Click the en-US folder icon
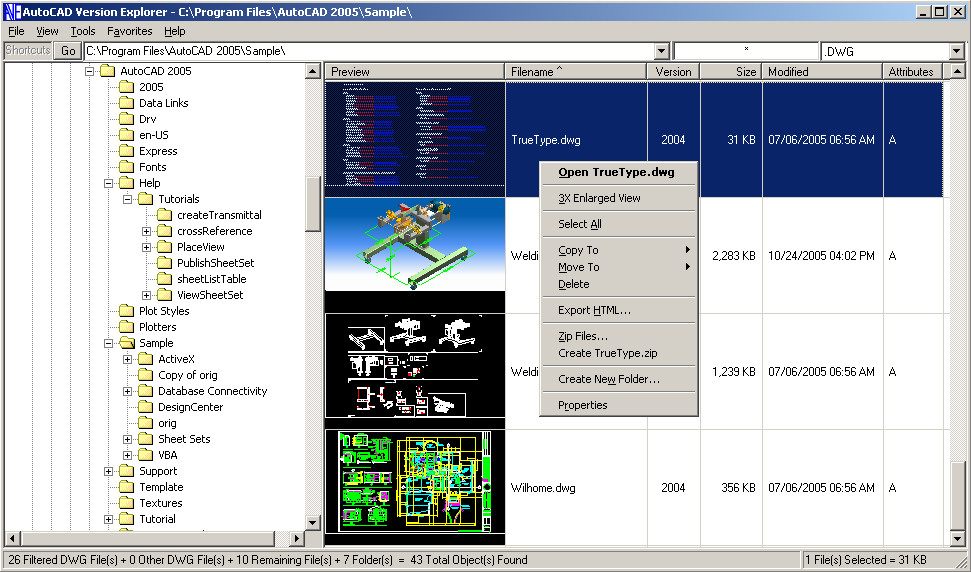 (x=126, y=136)
